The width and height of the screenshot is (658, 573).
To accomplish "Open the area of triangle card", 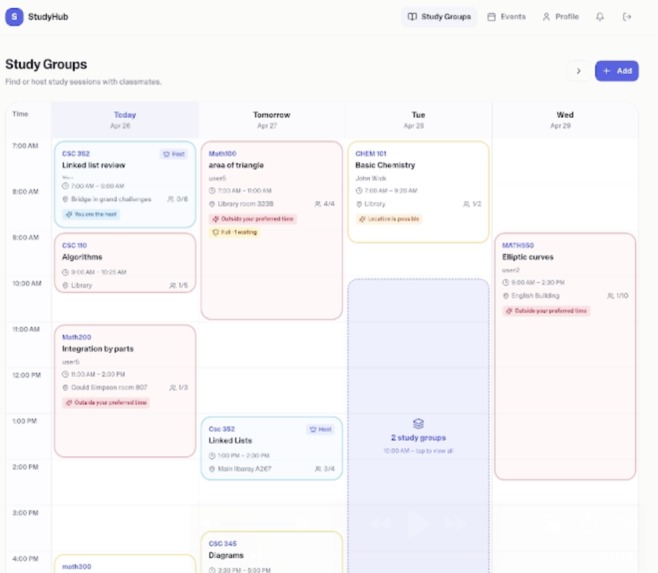I will click(272, 230).
